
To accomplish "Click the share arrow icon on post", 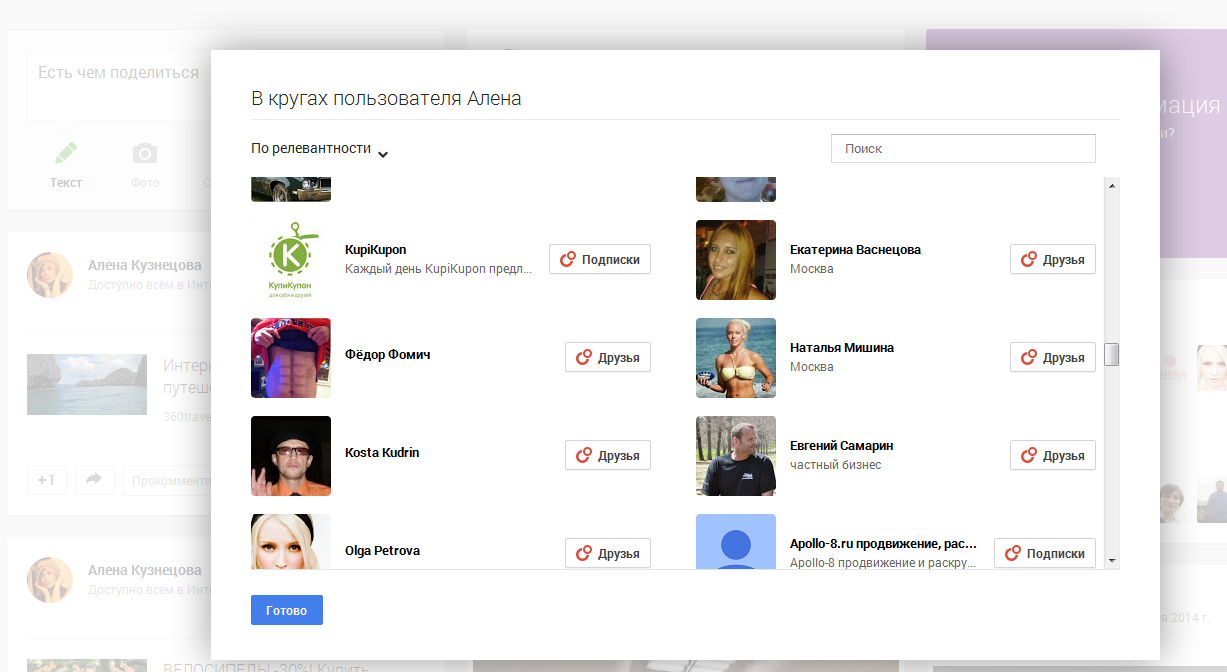I will (94, 480).
